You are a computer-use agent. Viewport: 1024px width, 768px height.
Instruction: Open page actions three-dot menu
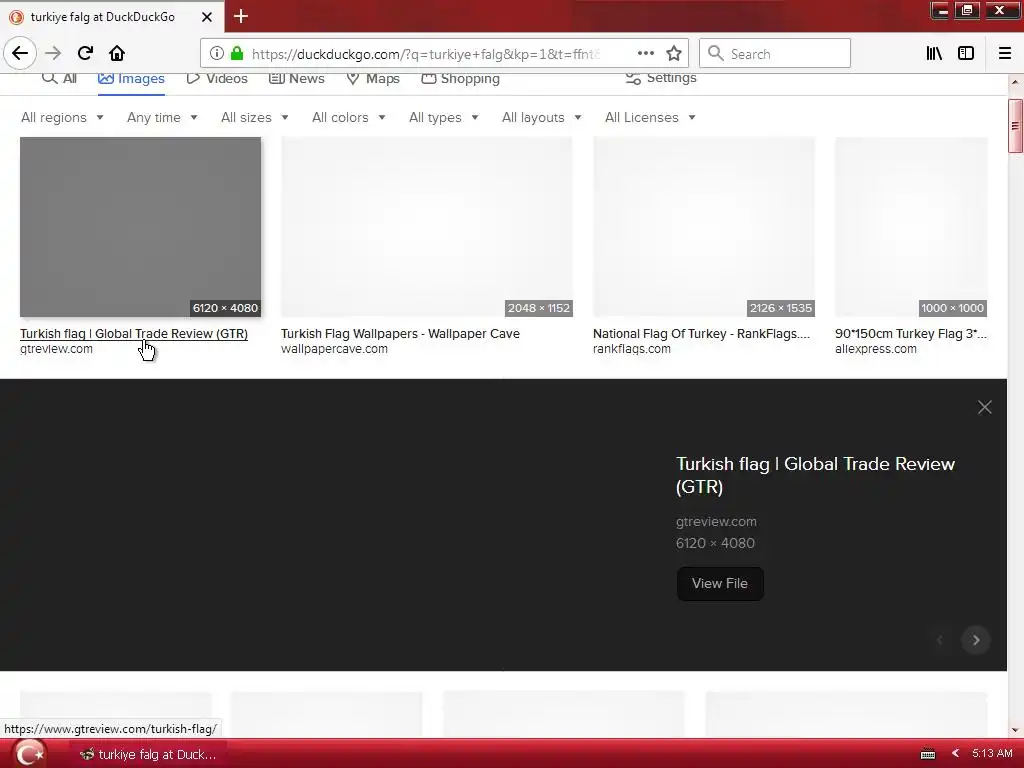click(x=645, y=53)
